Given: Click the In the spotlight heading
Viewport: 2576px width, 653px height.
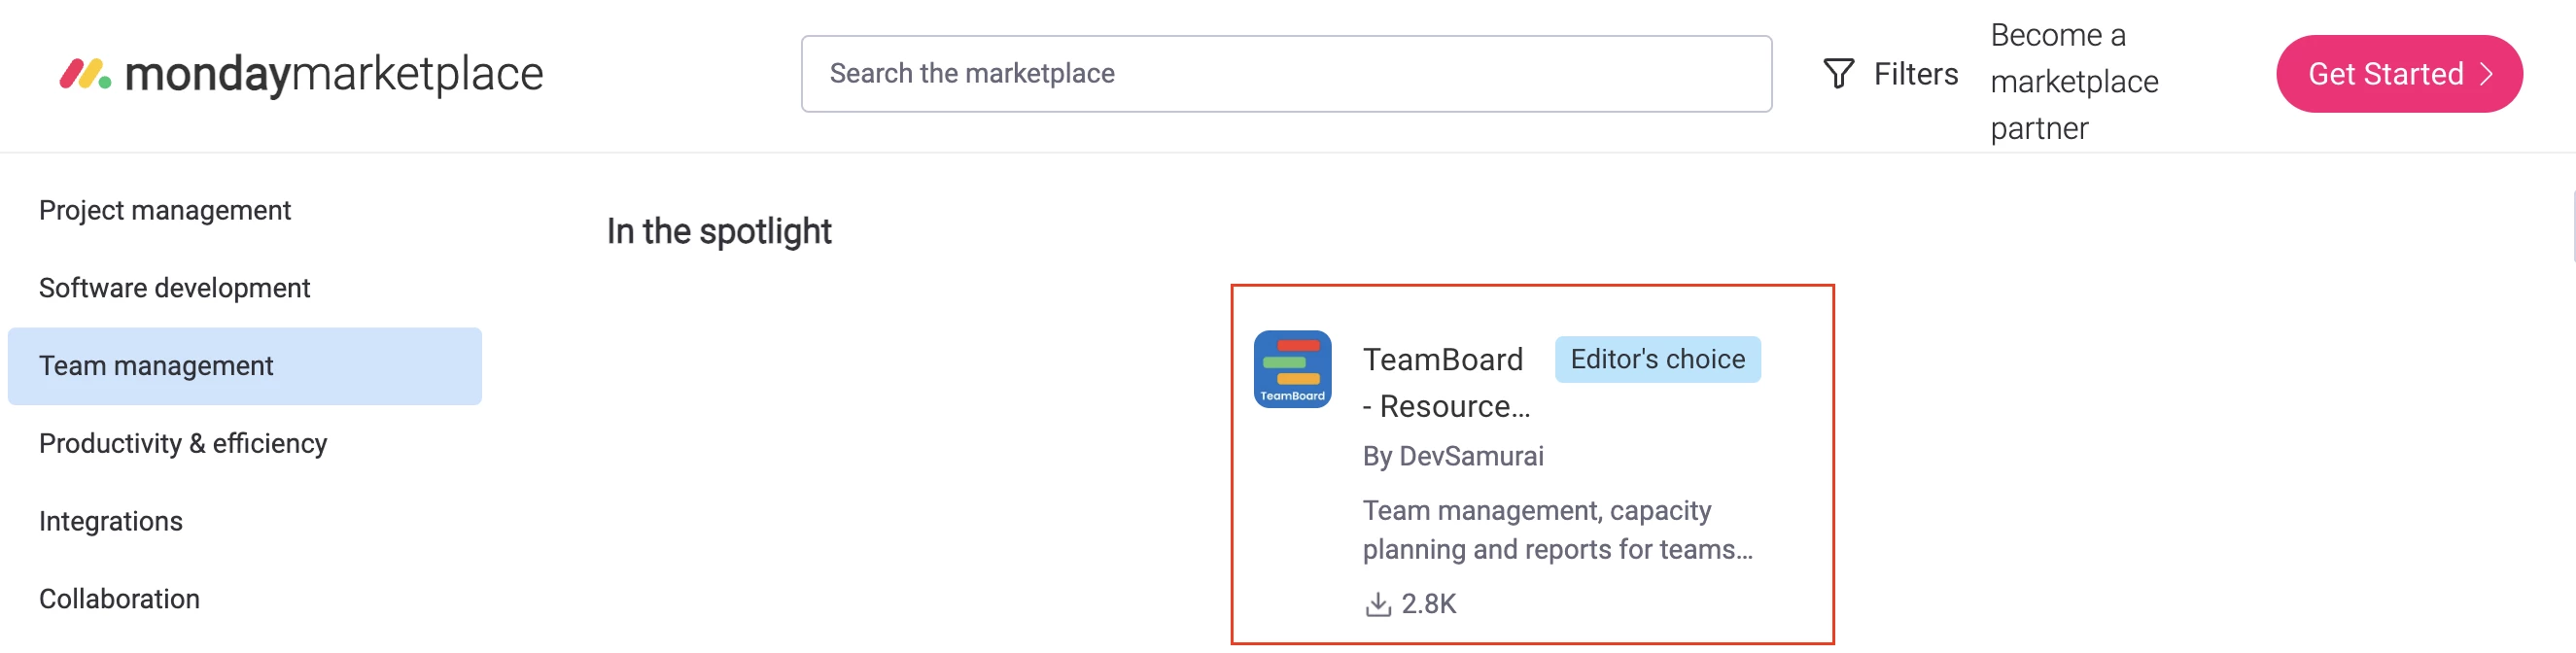Looking at the screenshot, I should tap(719, 231).
